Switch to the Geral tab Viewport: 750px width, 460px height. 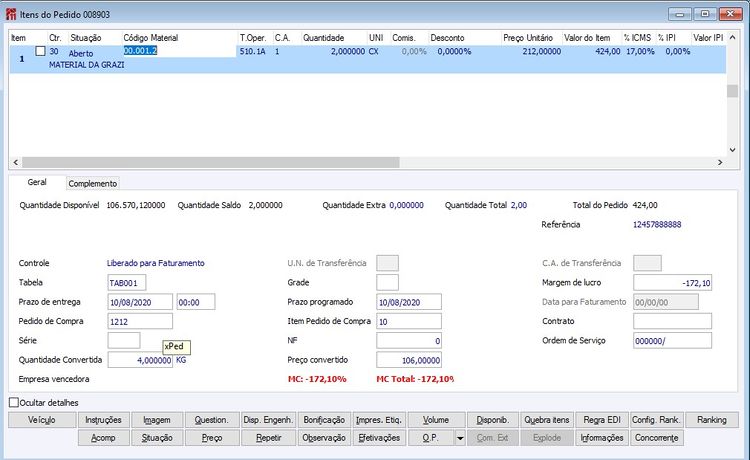coord(37,182)
